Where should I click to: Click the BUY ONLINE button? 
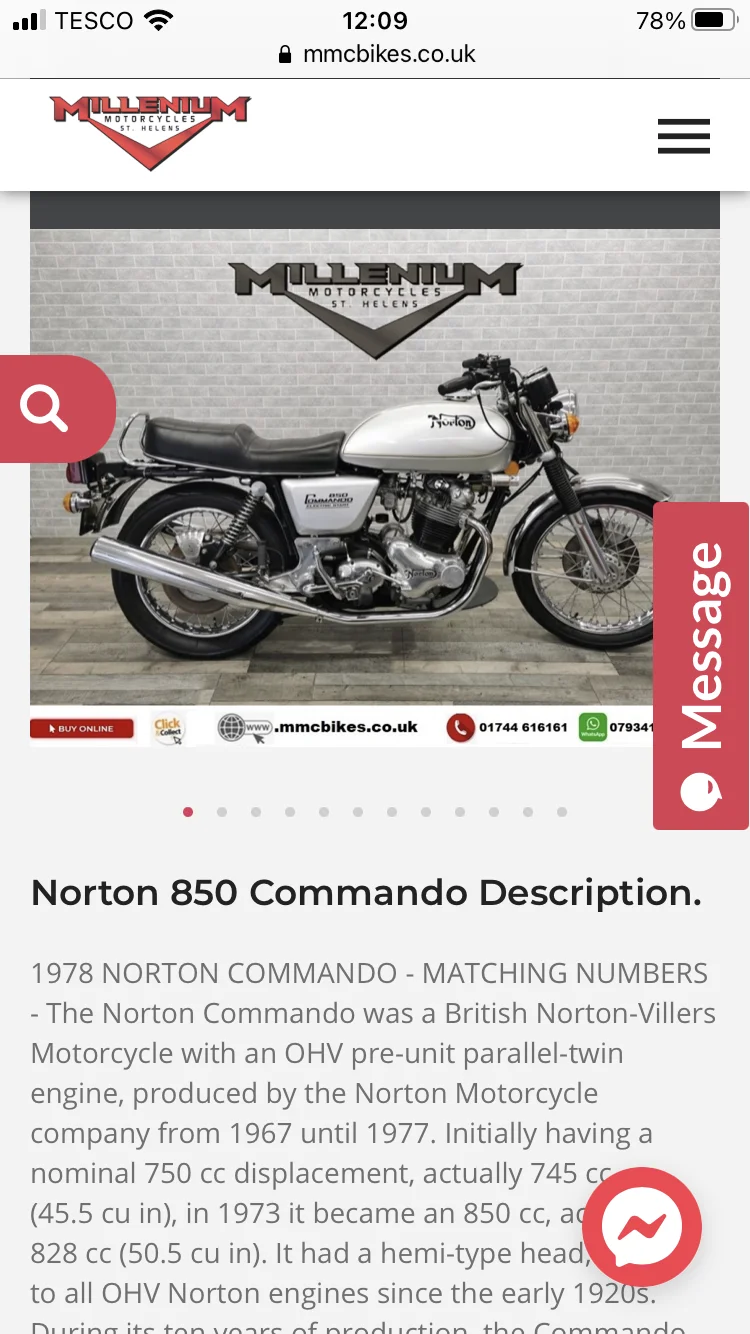tap(86, 728)
